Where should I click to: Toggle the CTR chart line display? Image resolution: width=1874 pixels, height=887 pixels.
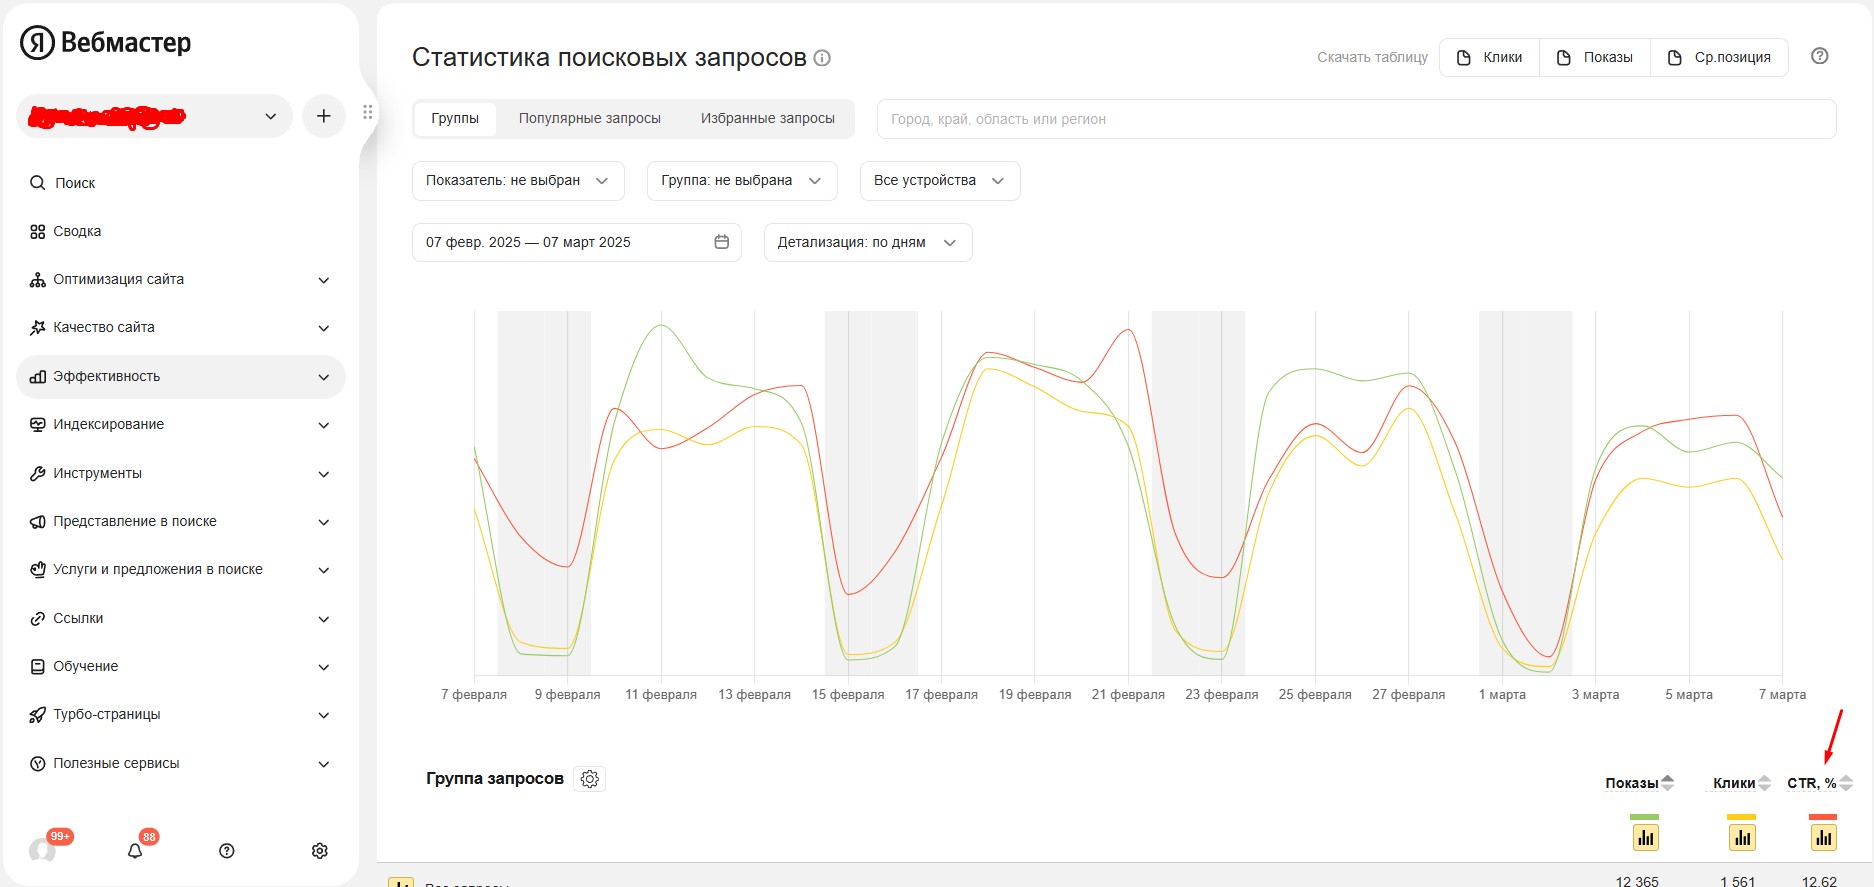1823,838
